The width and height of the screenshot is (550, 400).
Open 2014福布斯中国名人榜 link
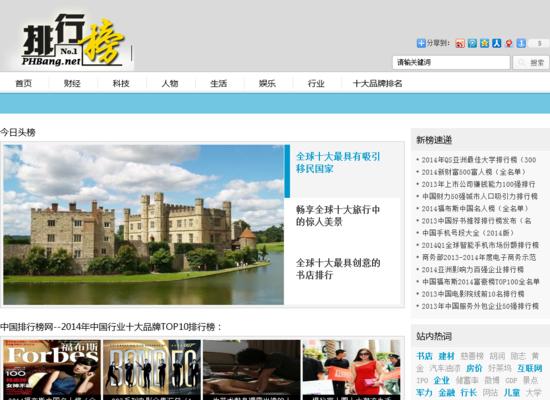[x=475, y=208]
